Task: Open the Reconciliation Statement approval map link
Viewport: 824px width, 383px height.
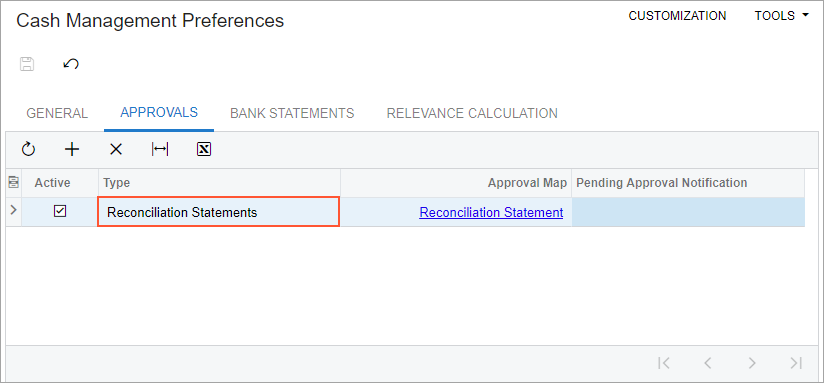Action: 491,212
